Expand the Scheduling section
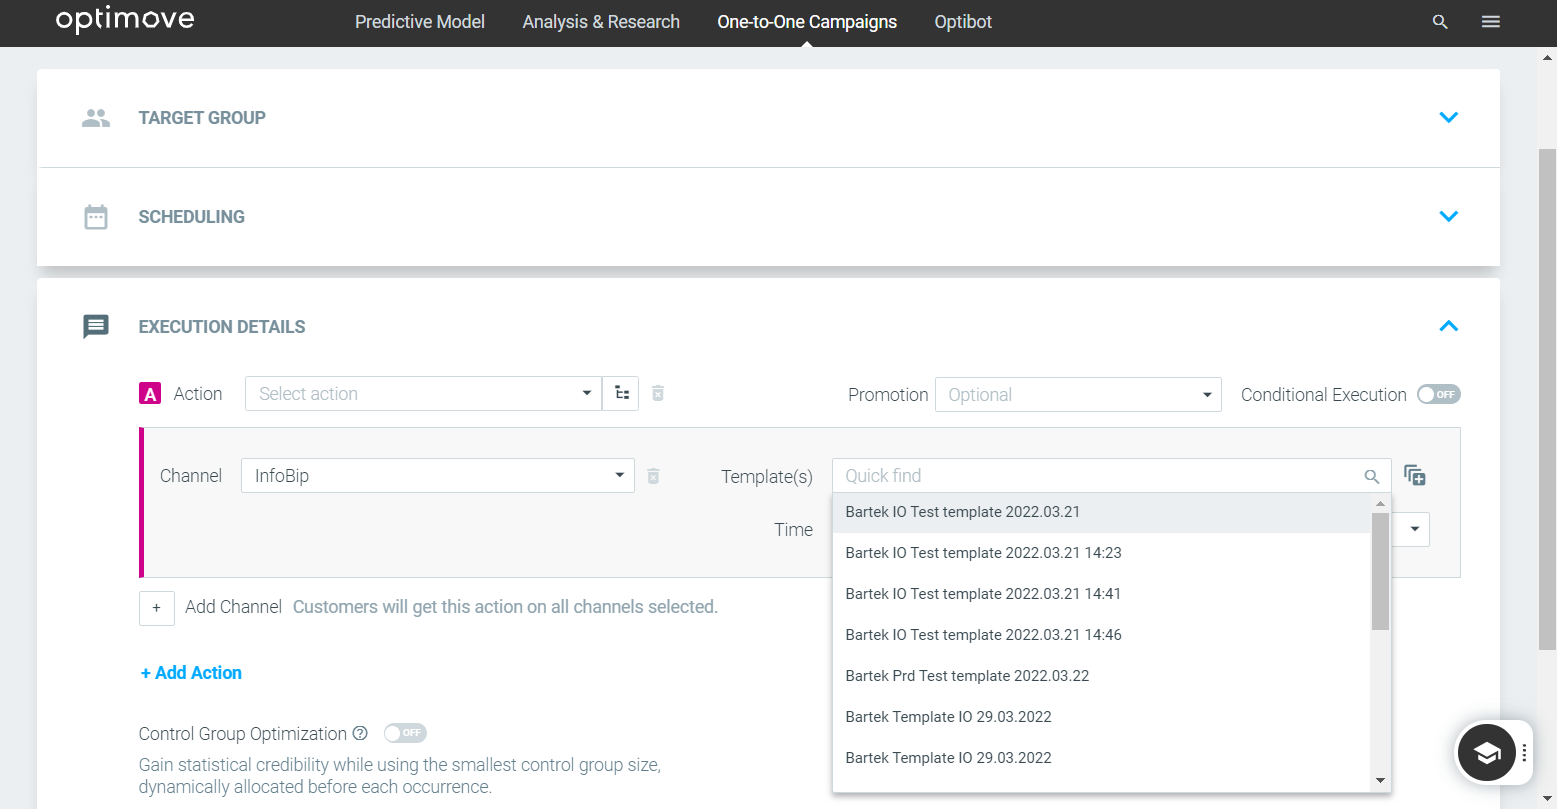1557x809 pixels. point(1448,217)
